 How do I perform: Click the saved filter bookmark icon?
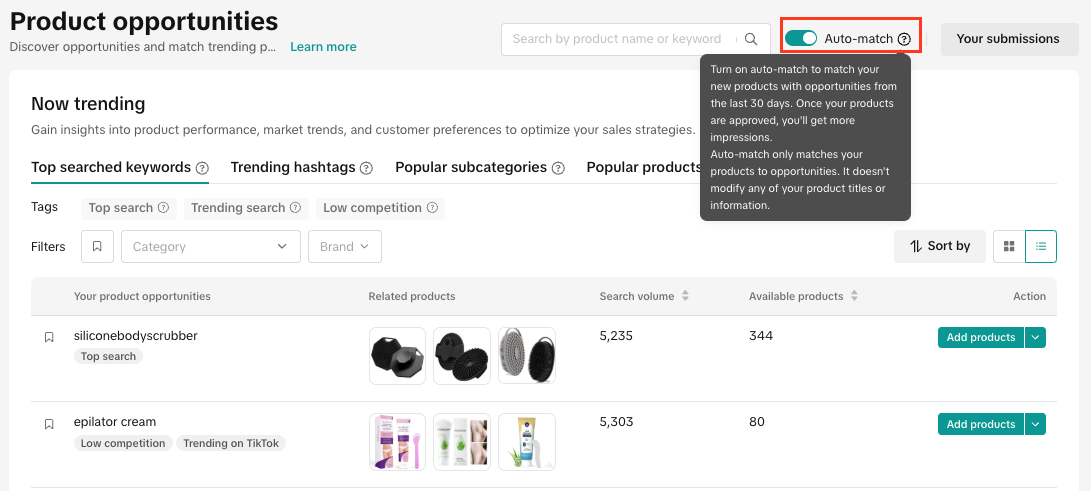point(97,247)
